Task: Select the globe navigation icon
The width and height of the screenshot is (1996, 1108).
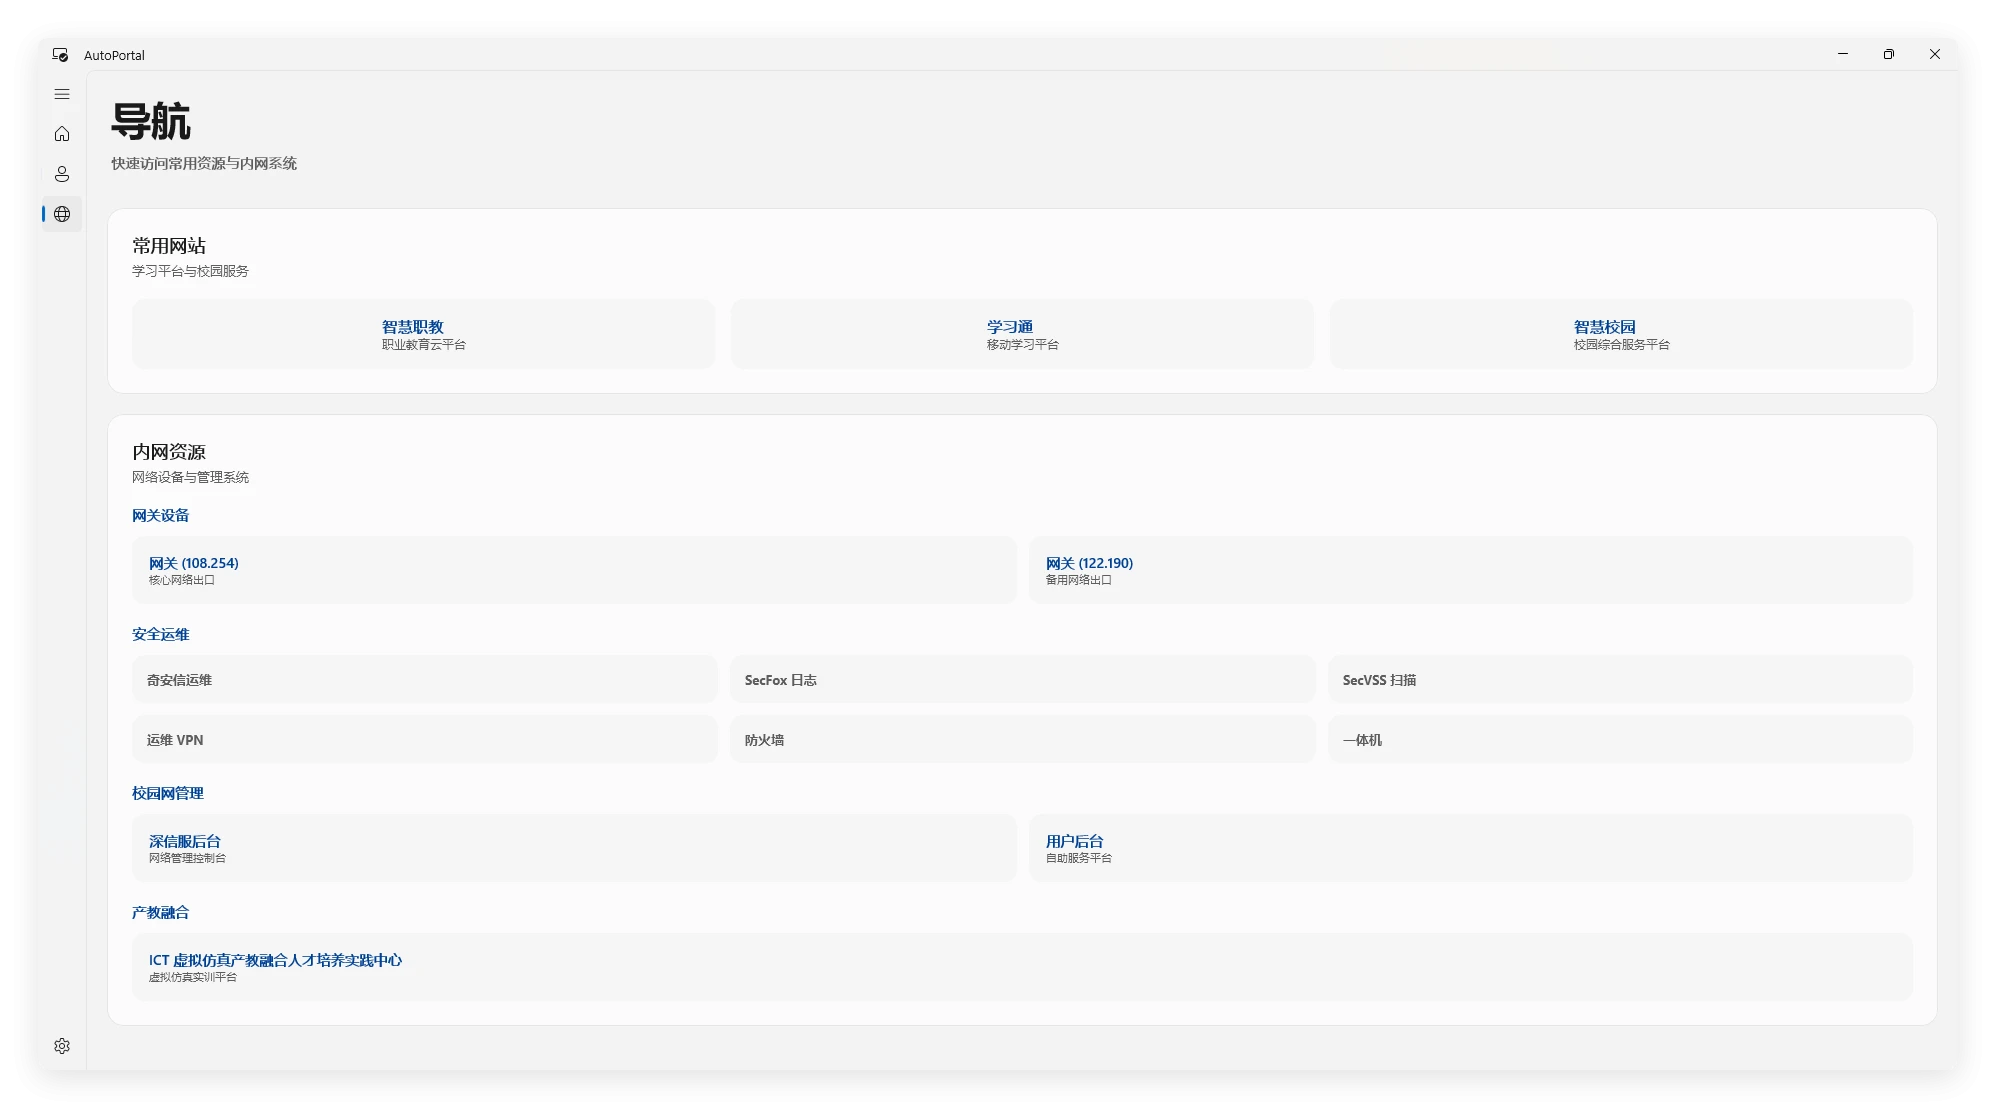Action: click(62, 214)
